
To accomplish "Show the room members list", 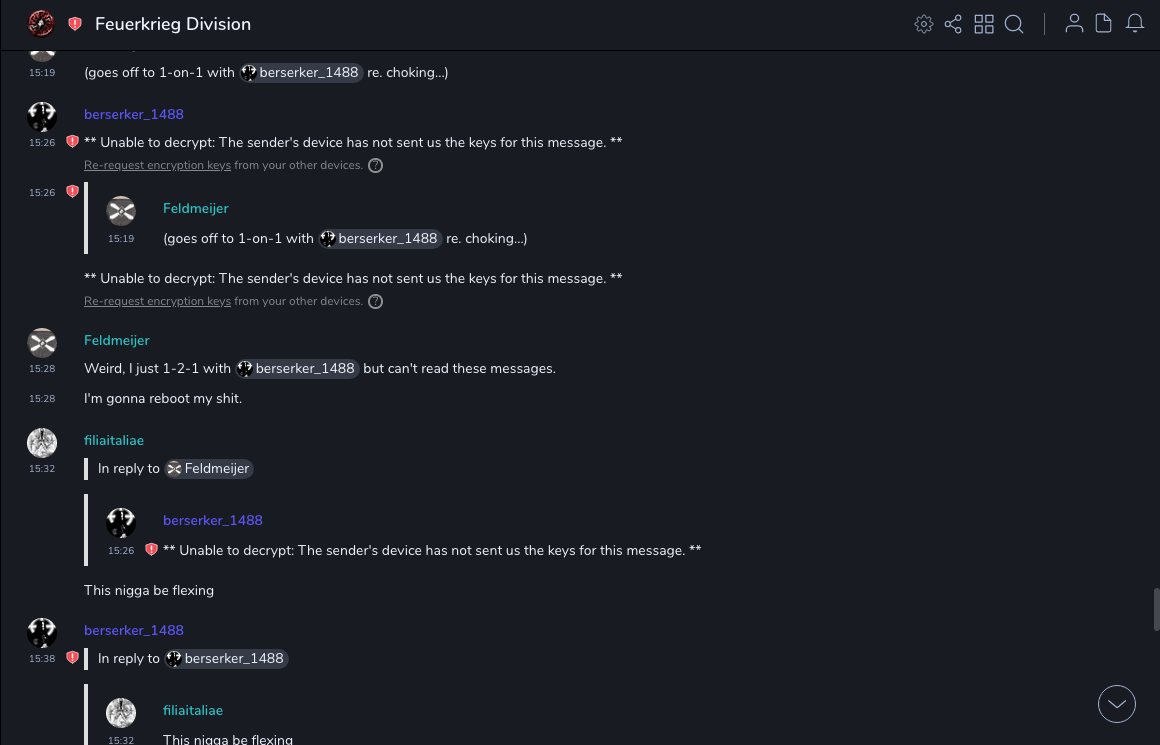I will point(1074,24).
